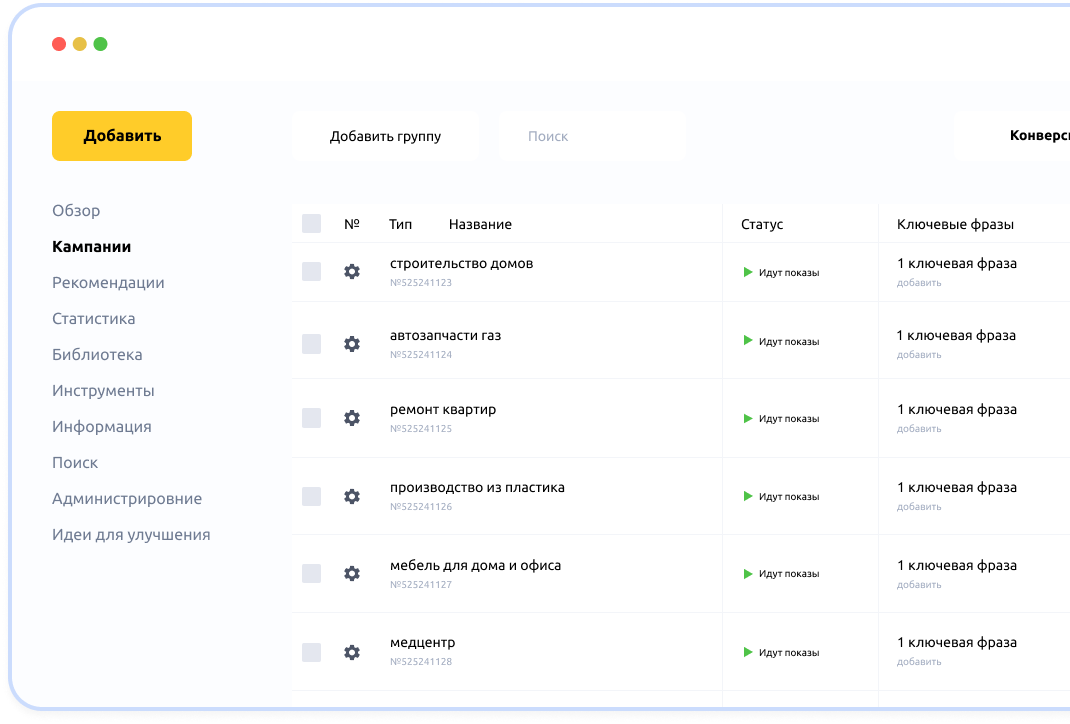Check the box for автозапчасти газ campaign
Screen dimensions: 1070x724
[x=312, y=344]
